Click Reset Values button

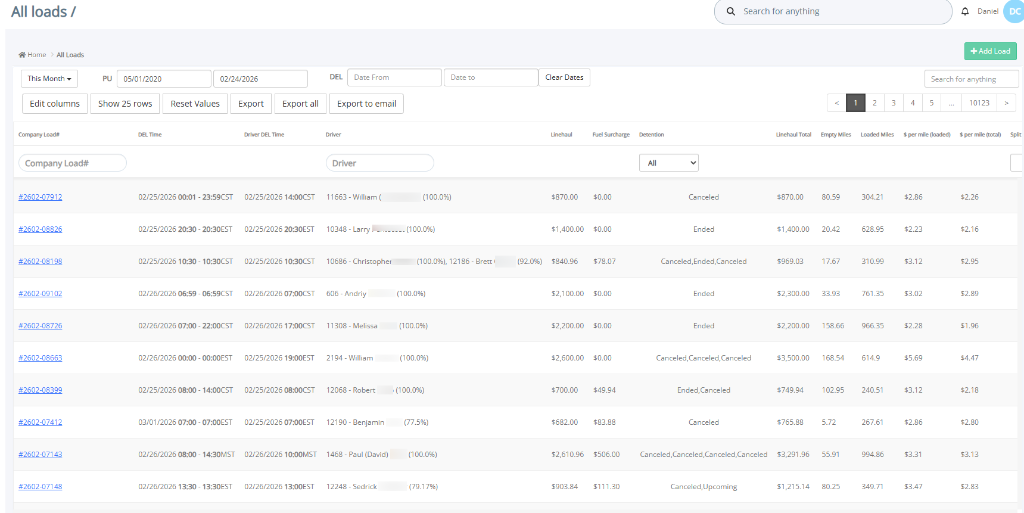pyautogui.click(x=195, y=104)
